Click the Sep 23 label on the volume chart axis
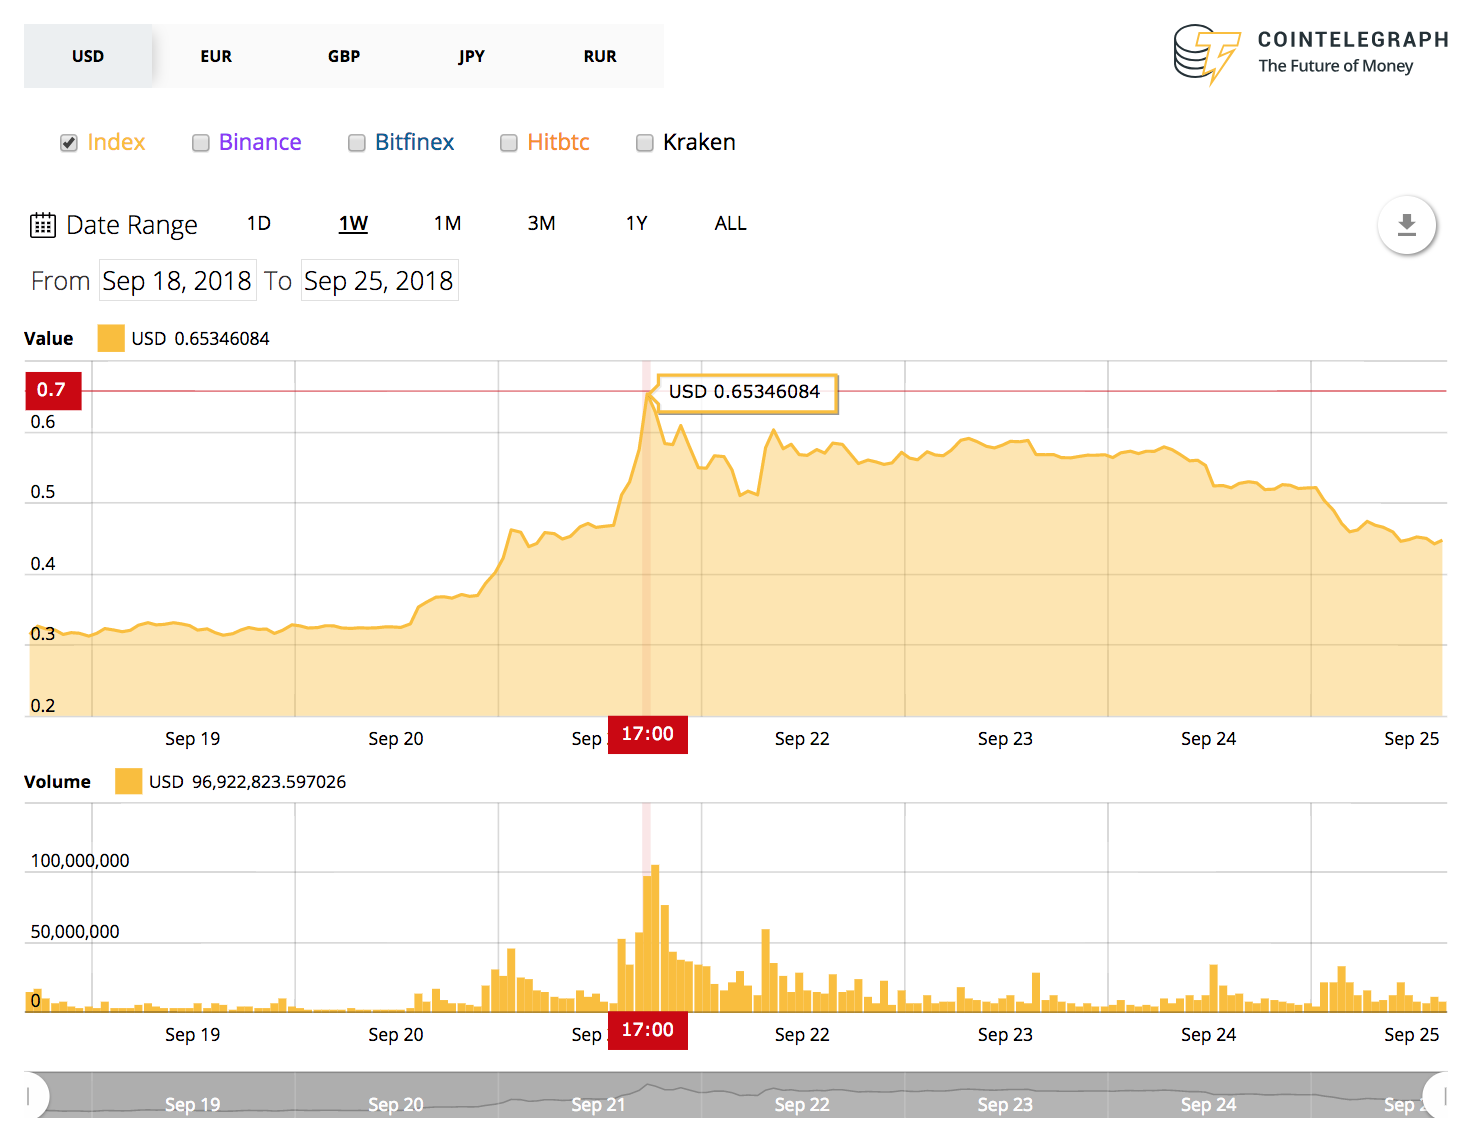This screenshot has width=1472, height=1140. tap(1005, 1035)
